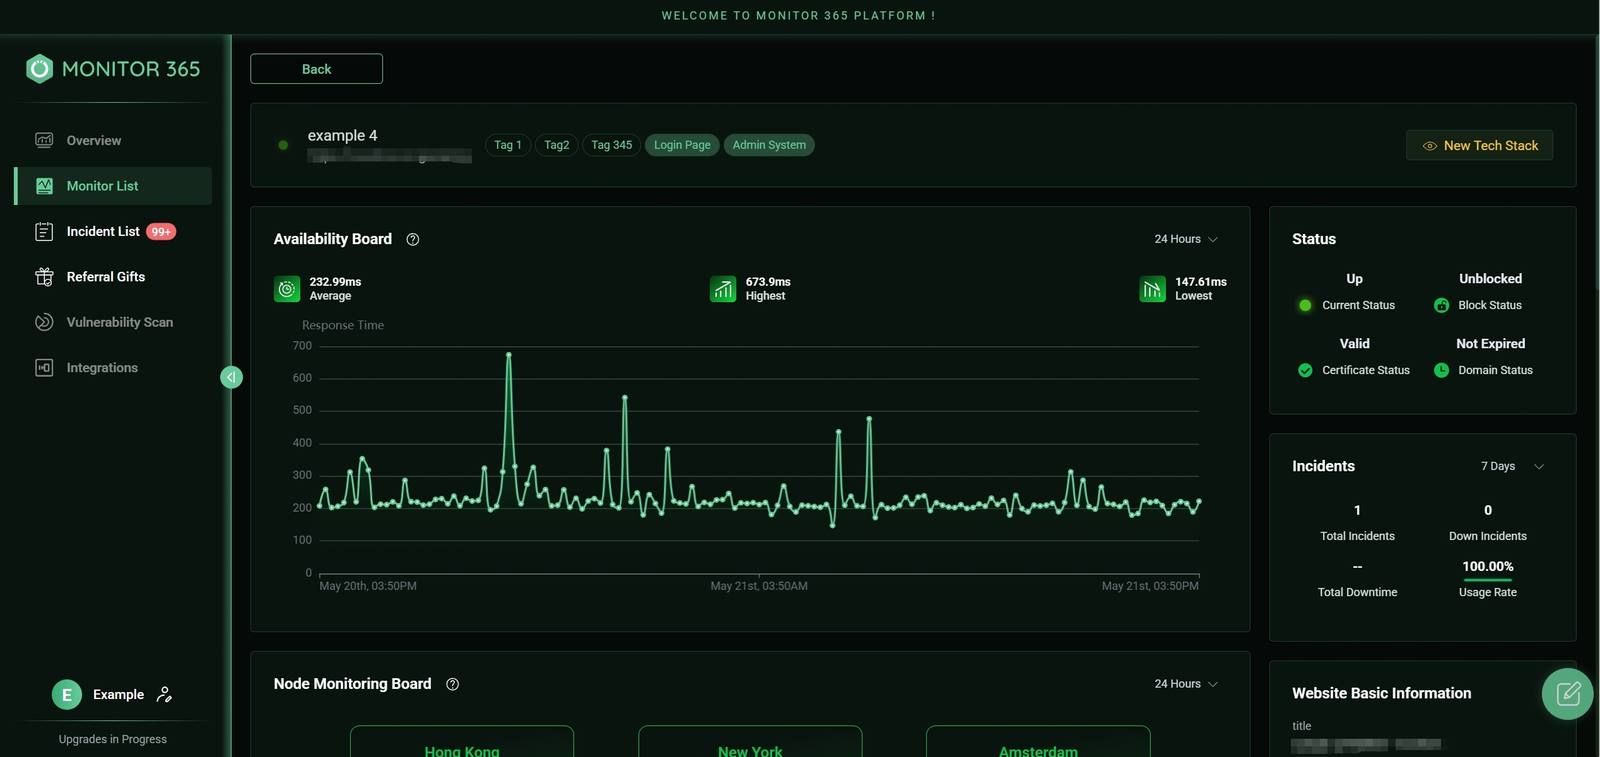Viewport: 1600px width, 757px height.
Task: Open the Availability Board help icon
Action: pos(413,239)
